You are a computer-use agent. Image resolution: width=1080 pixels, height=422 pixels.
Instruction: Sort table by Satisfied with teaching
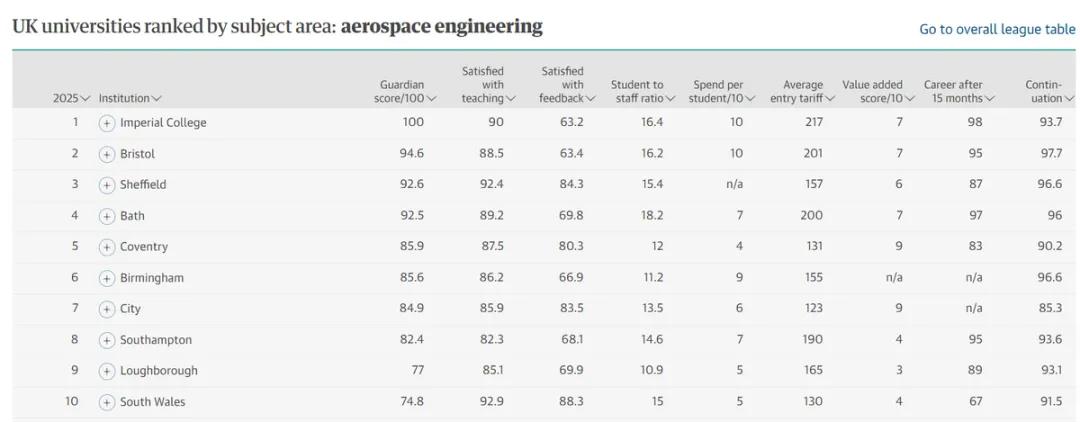click(488, 85)
